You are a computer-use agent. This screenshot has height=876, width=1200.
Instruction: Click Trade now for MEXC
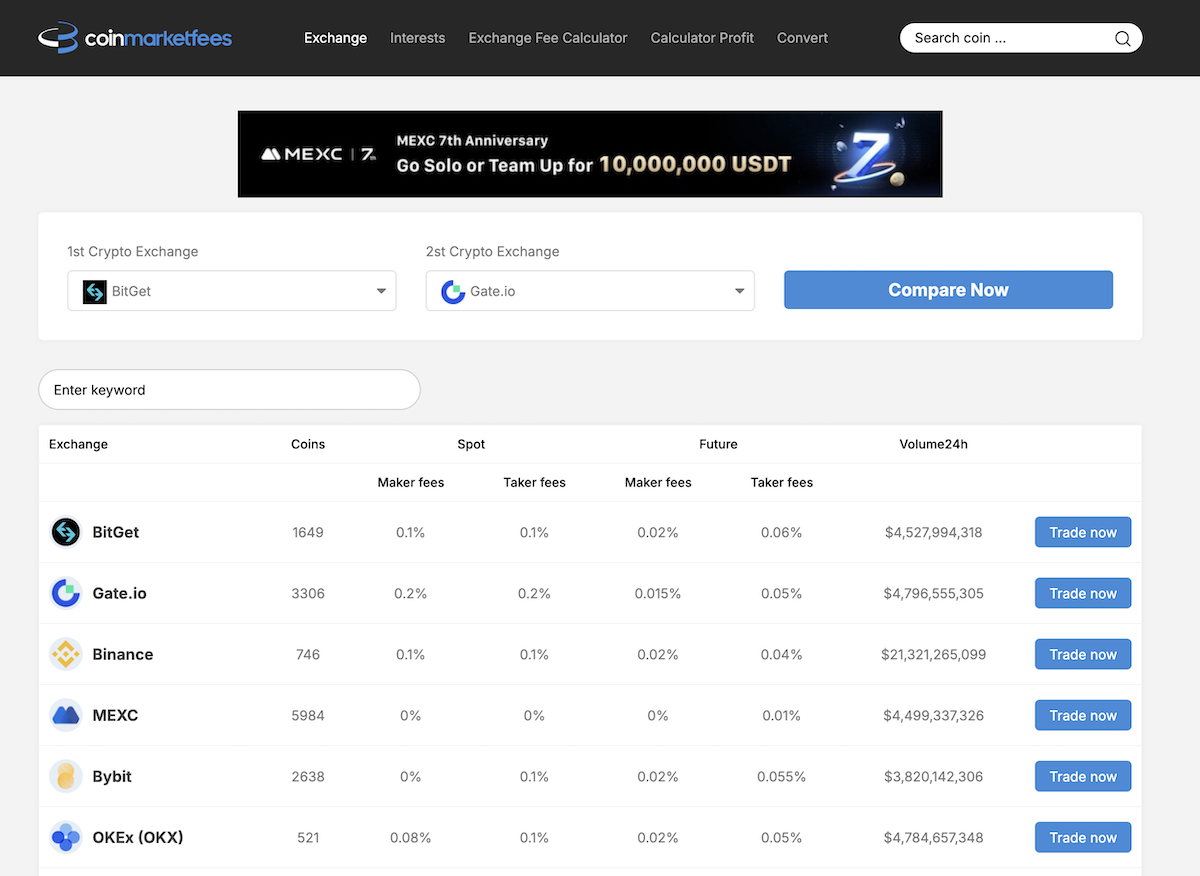pos(1083,715)
